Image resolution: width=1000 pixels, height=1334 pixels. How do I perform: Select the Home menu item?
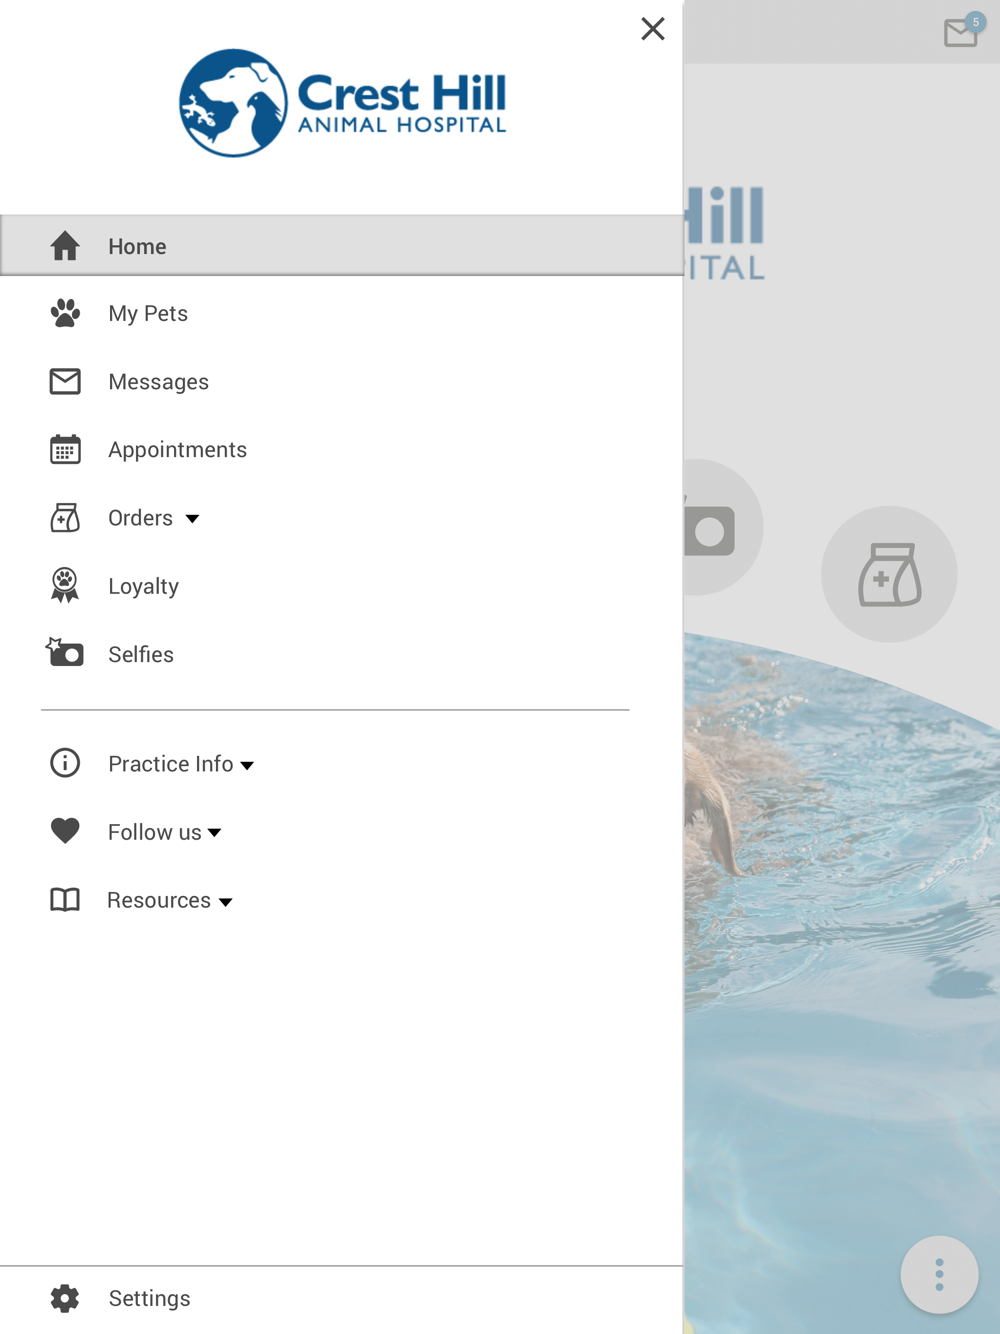341,246
